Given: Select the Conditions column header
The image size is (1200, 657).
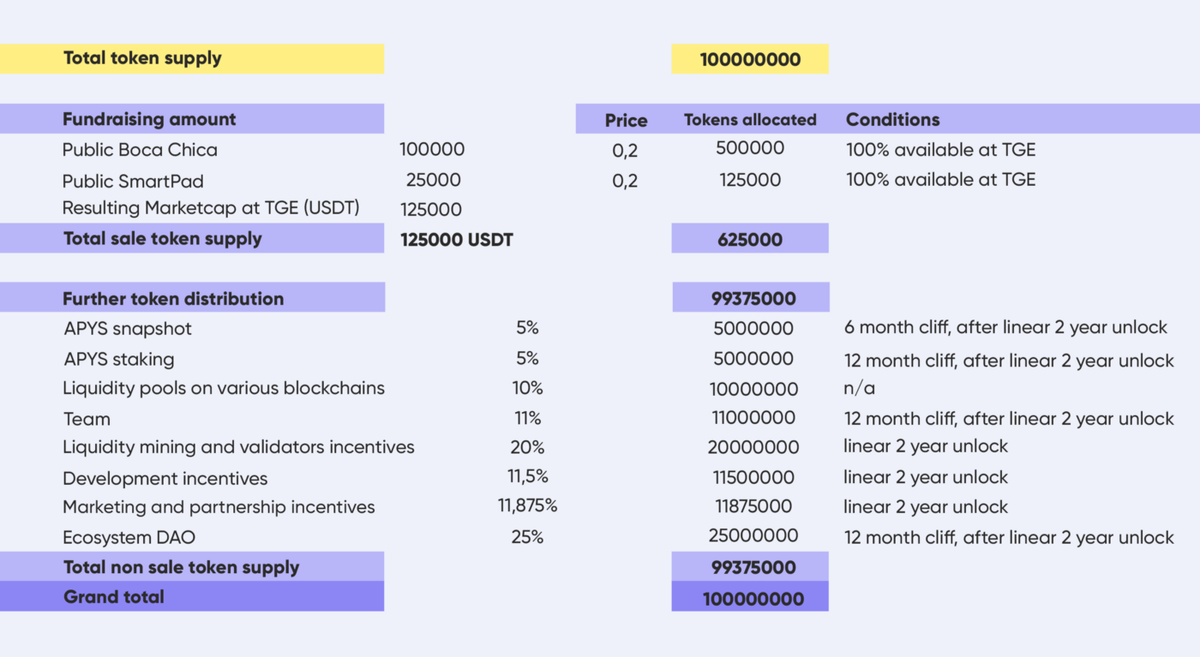Looking at the screenshot, I should tap(893, 119).
